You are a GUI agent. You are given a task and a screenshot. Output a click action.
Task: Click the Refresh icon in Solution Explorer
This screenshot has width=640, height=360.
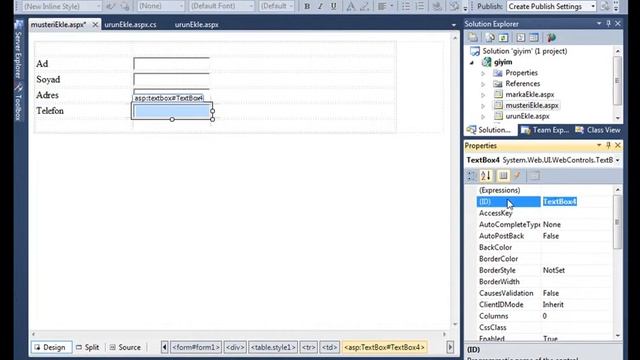click(503, 38)
